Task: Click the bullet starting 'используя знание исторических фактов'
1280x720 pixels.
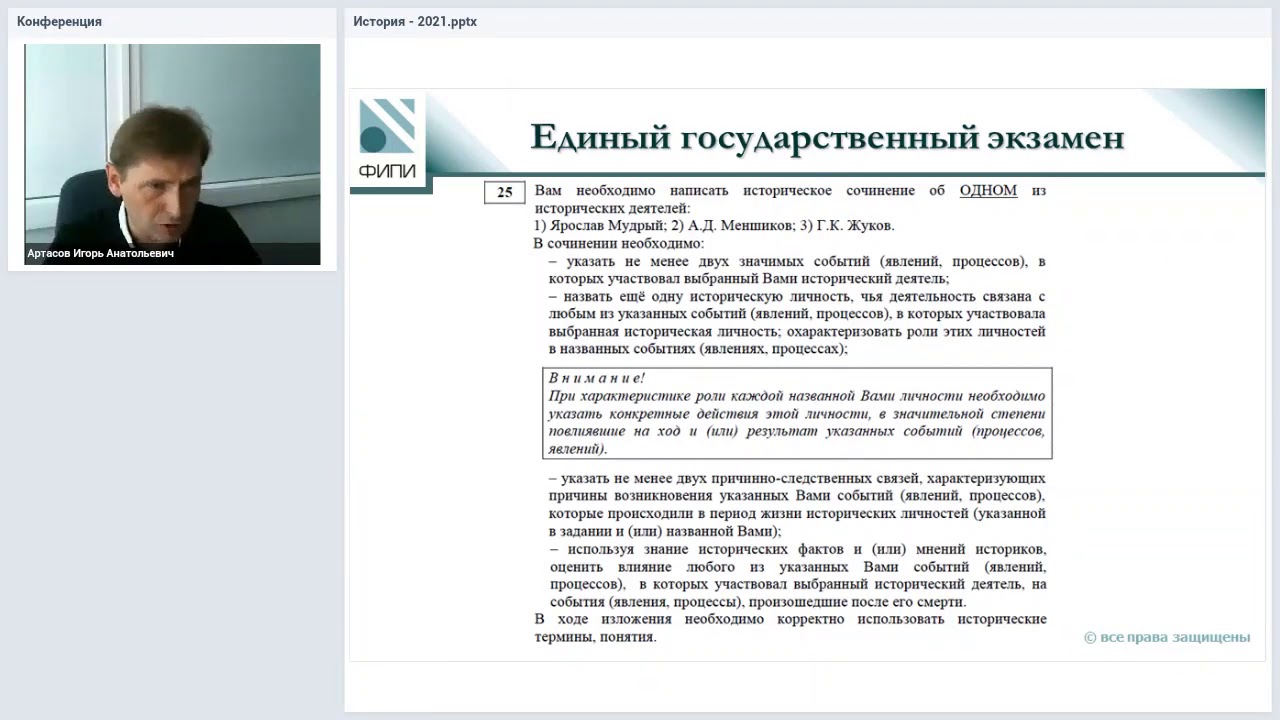Action: 797,576
